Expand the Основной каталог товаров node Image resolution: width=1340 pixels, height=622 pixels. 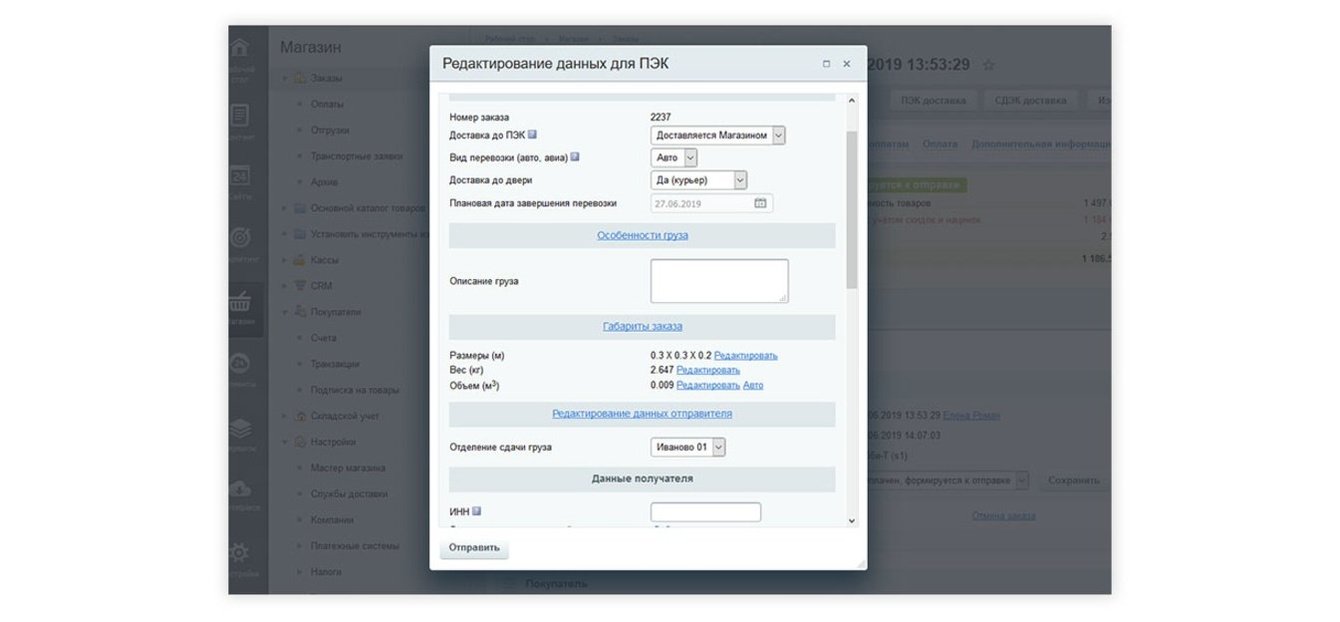pyautogui.click(x=284, y=208)
